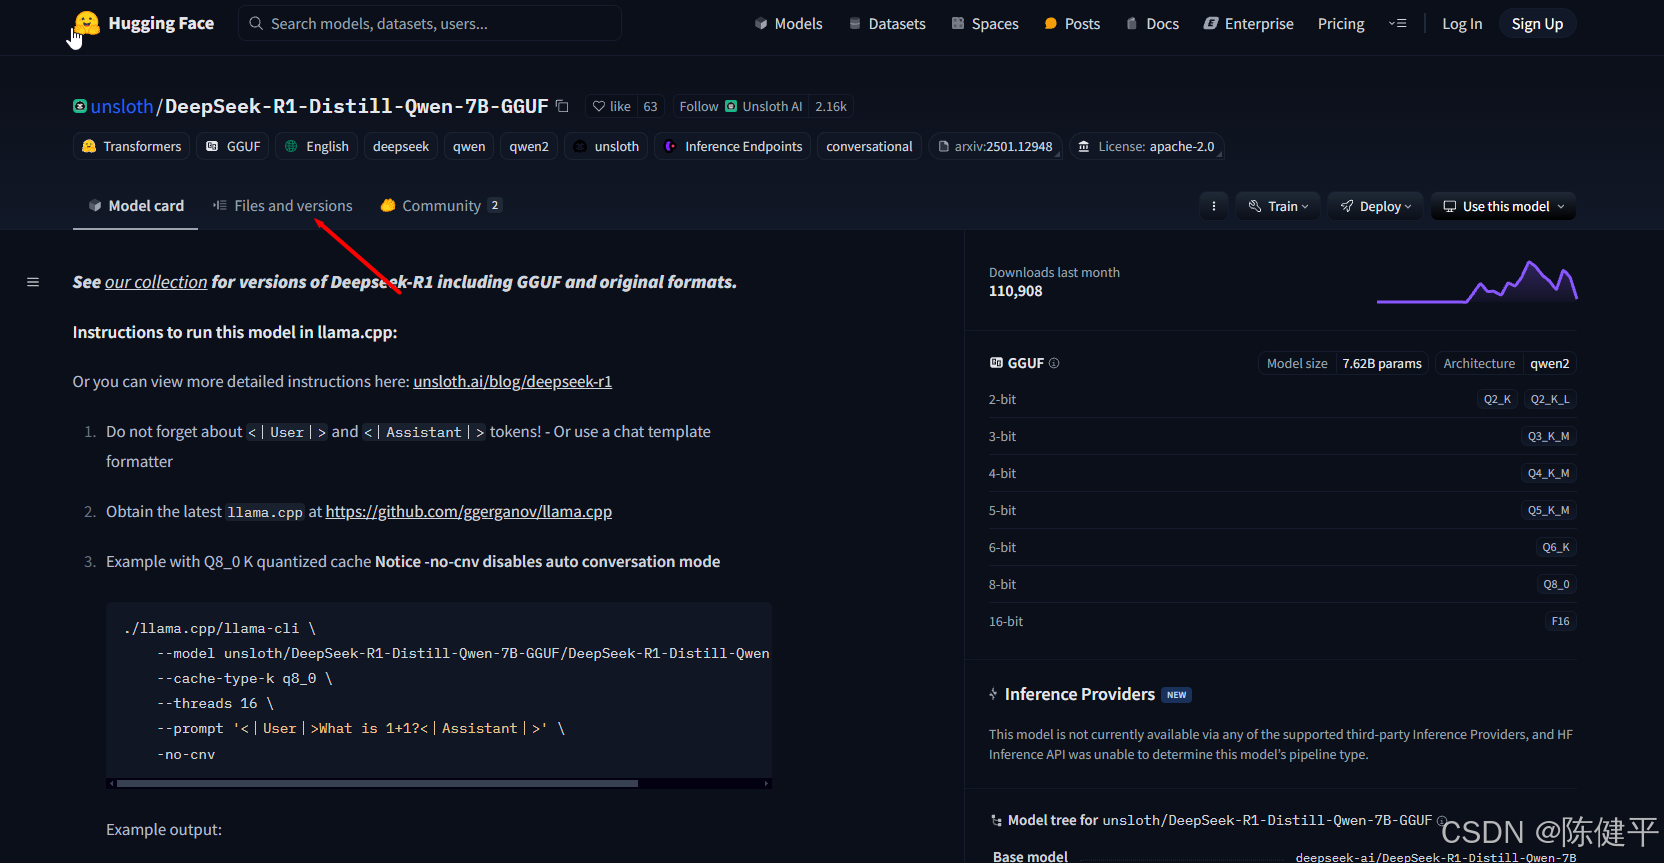The height and width of the screenshot is (863, 1664).
Task: Click the Inference Providers lightning icon
Action: tap(993, 694)
